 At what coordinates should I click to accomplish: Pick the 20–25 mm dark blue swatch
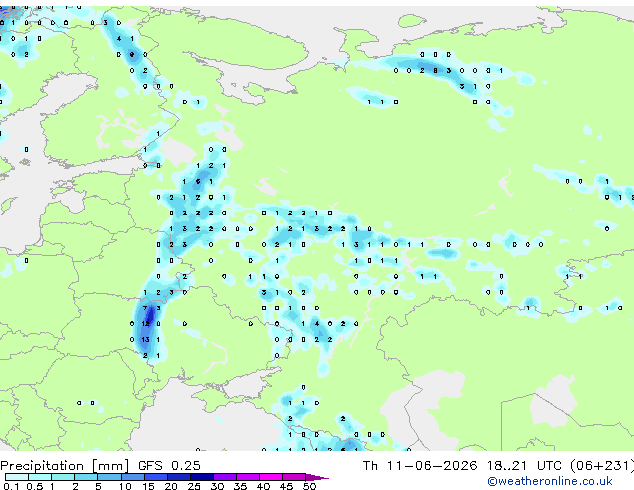179,477
